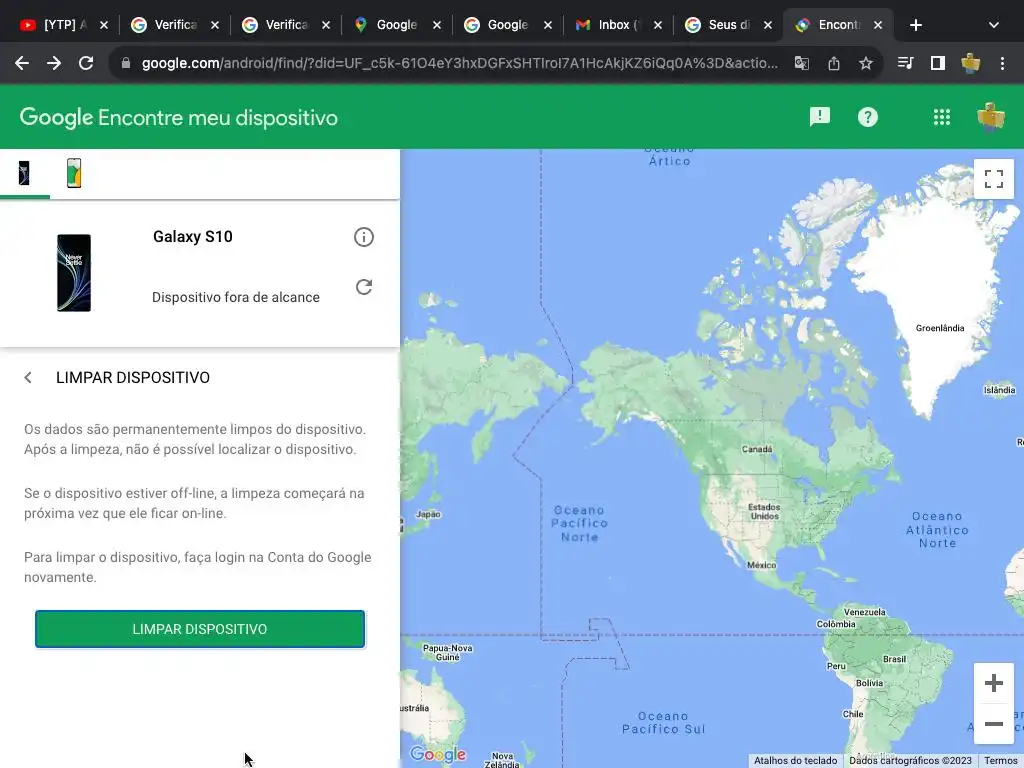This screenshot has height=768, width=1024.
Task: Click the Google logo on map
Action: pyautogui.click(x=438, y=754)
